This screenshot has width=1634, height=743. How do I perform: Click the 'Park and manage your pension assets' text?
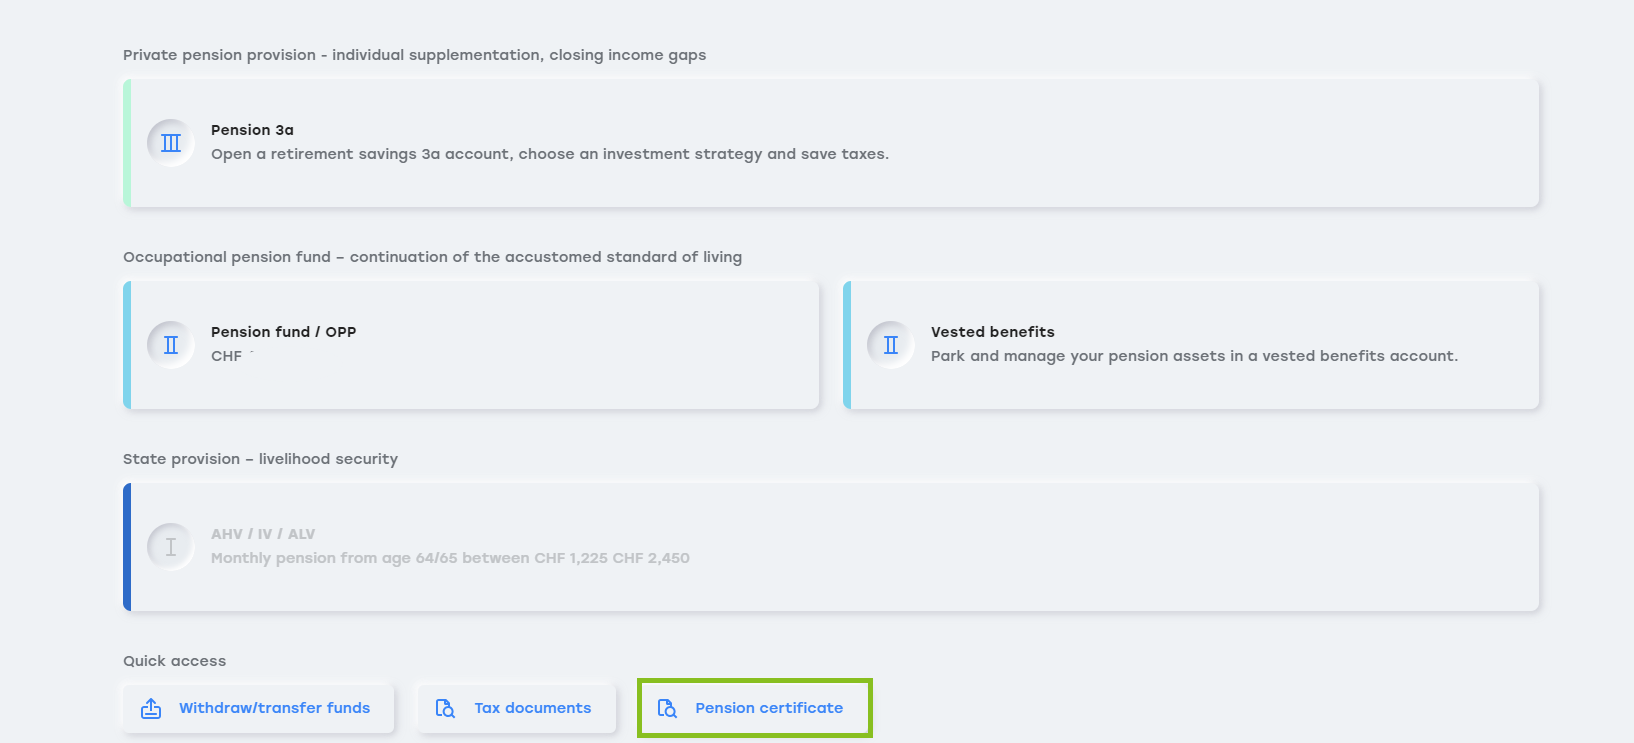point(1194,356)
